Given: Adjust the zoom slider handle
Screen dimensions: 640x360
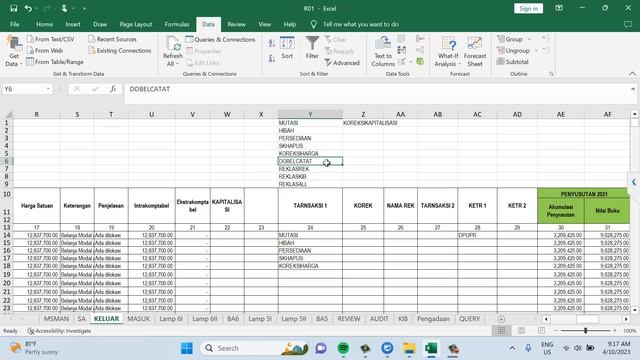Looking at the screenshot, I should (x=585, y=331).
